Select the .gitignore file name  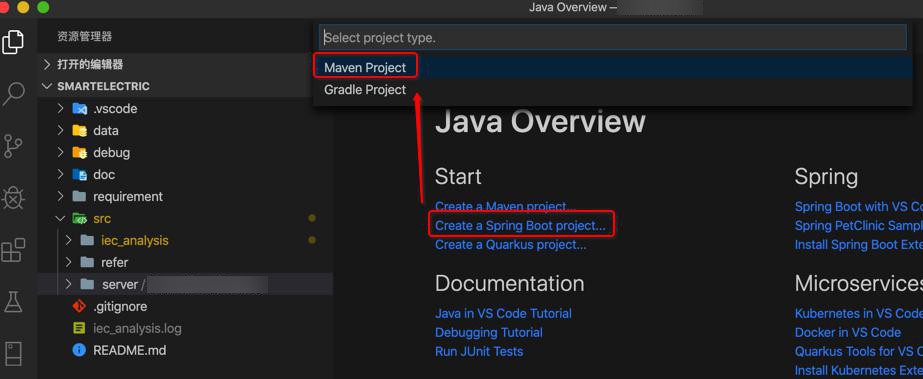tap(120, 306)
